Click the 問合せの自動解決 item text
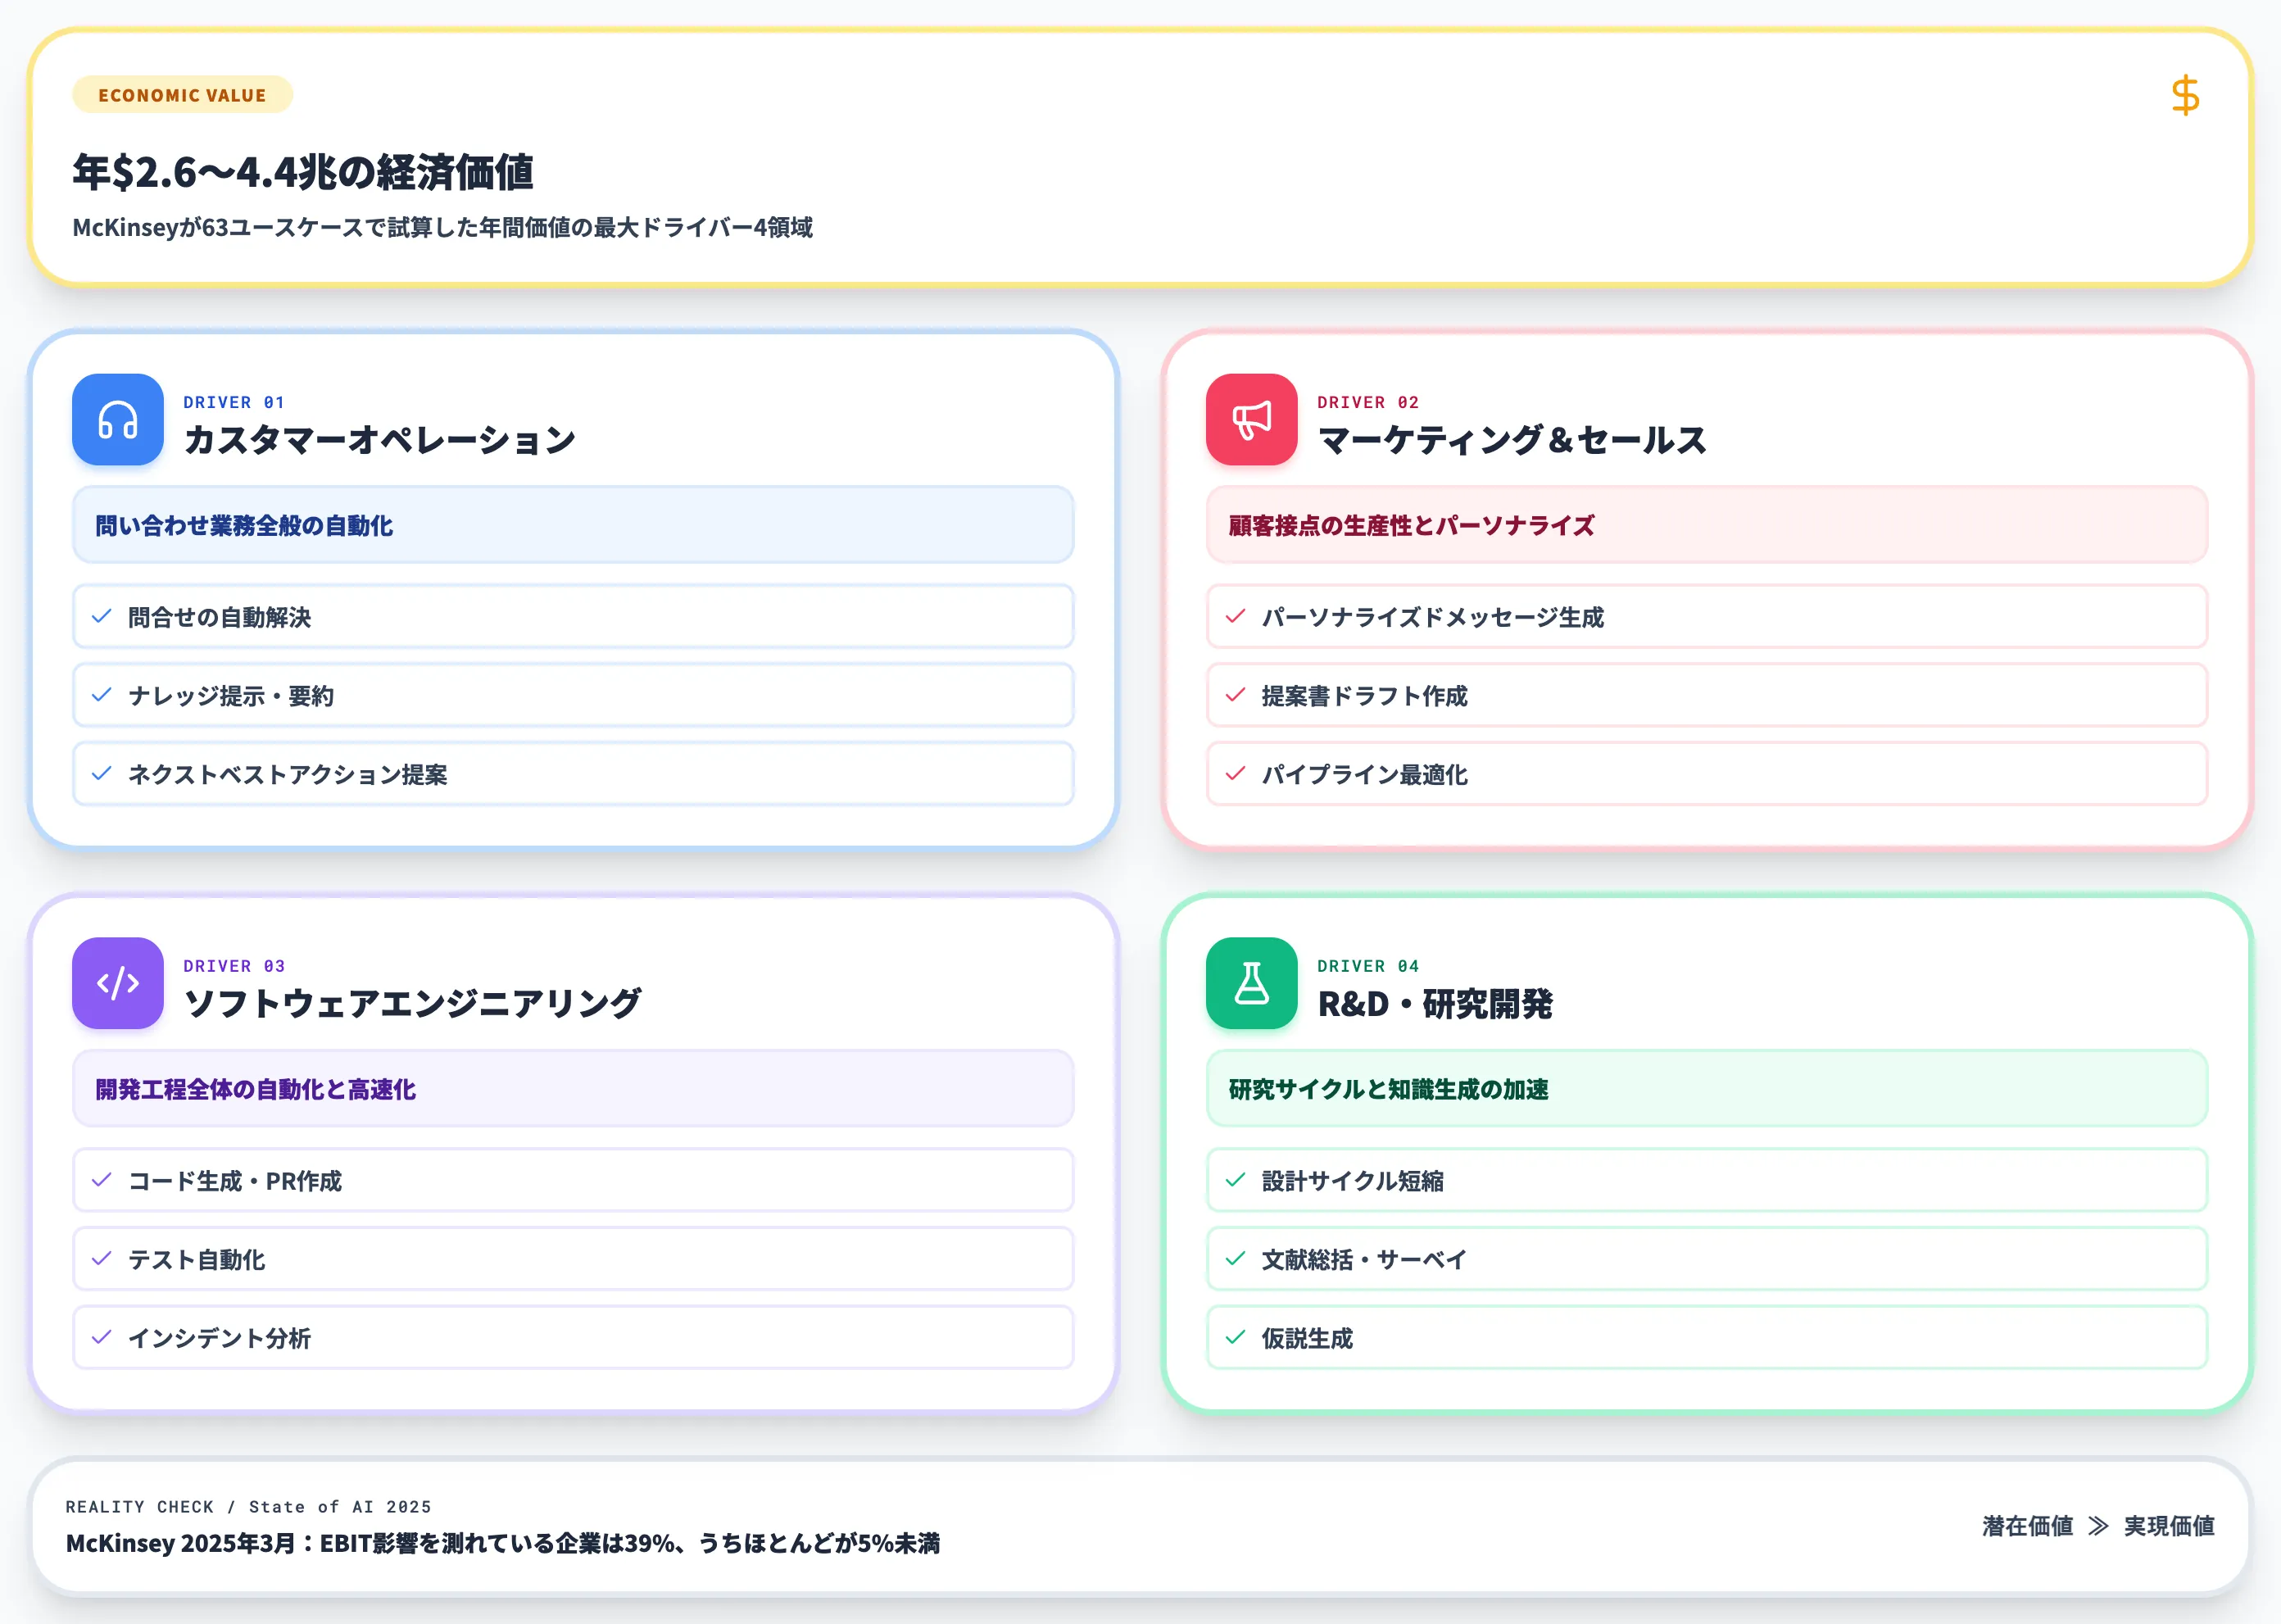This screenshot has height=1624, width=2281. coord(219,617)
